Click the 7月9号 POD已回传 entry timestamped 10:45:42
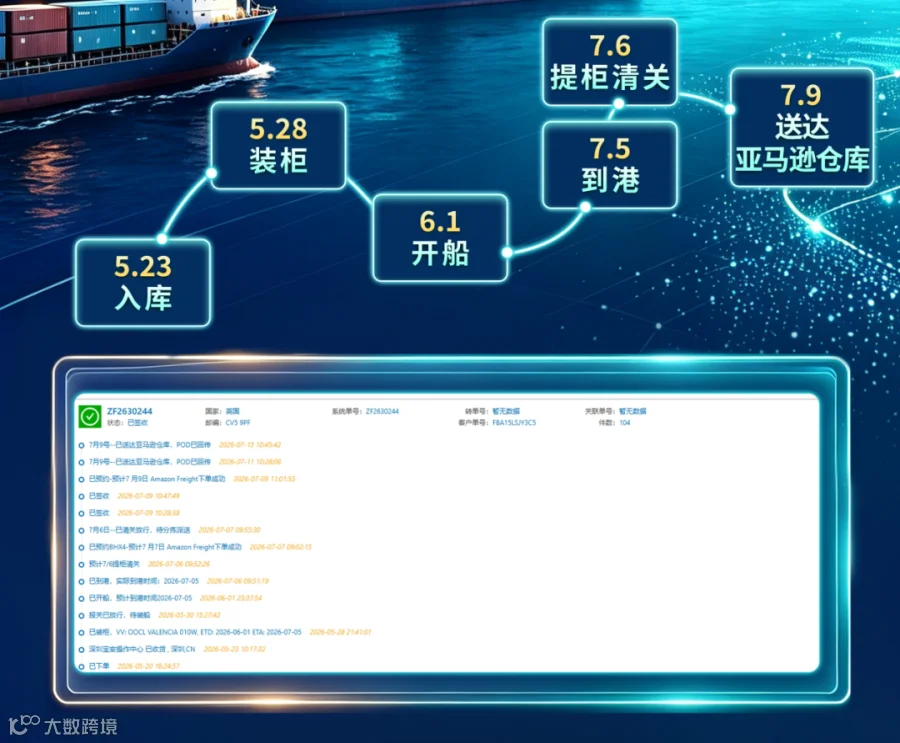900x743 pixels. 185,445
